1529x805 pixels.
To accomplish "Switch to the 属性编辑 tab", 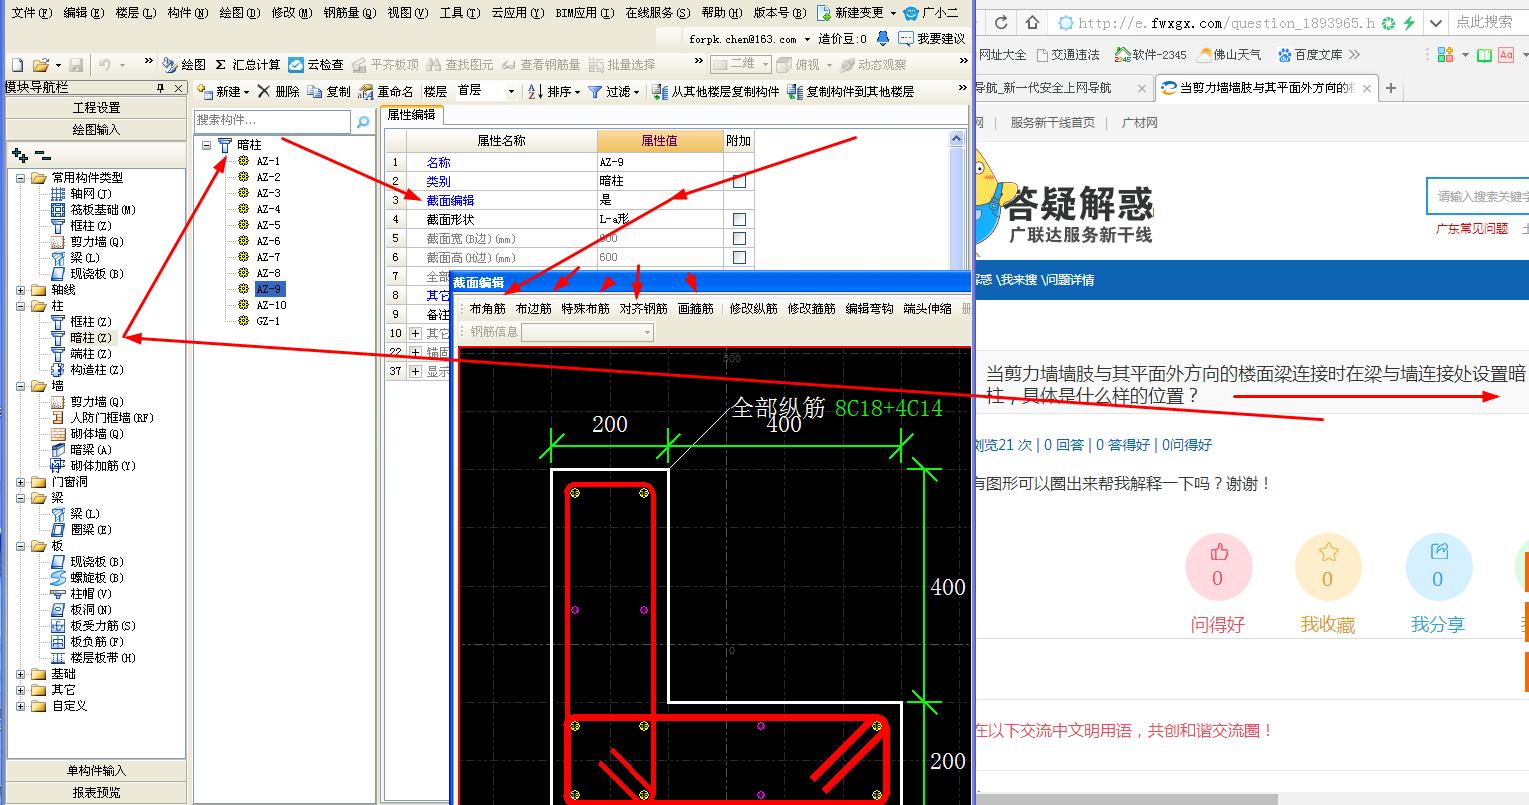I will pos(411,115).
